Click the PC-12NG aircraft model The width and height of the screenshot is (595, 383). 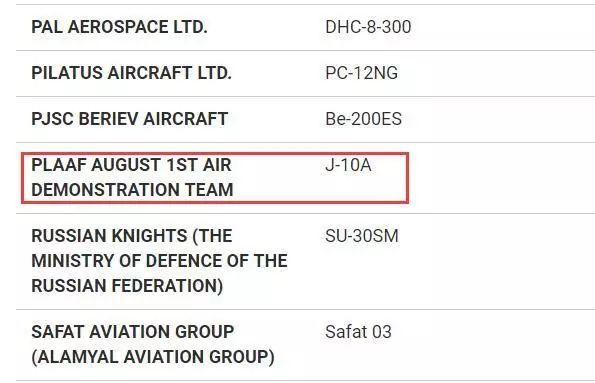coord(361,73)
